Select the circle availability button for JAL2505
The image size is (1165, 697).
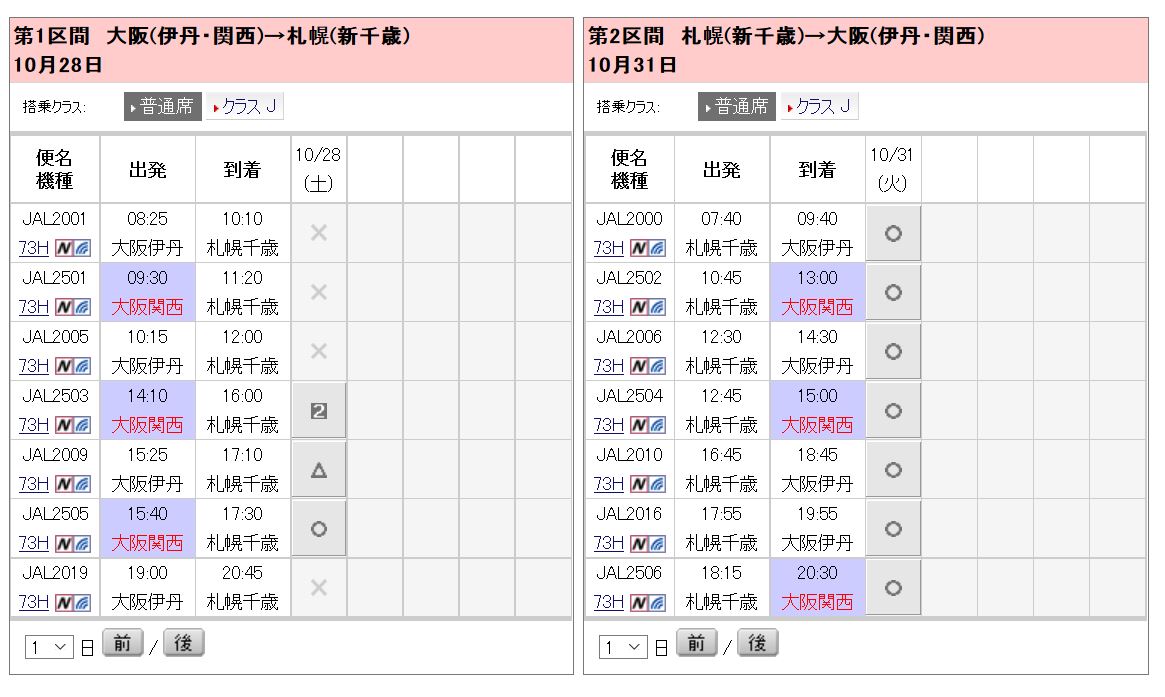pyautogui.click(x=319, y=528)
